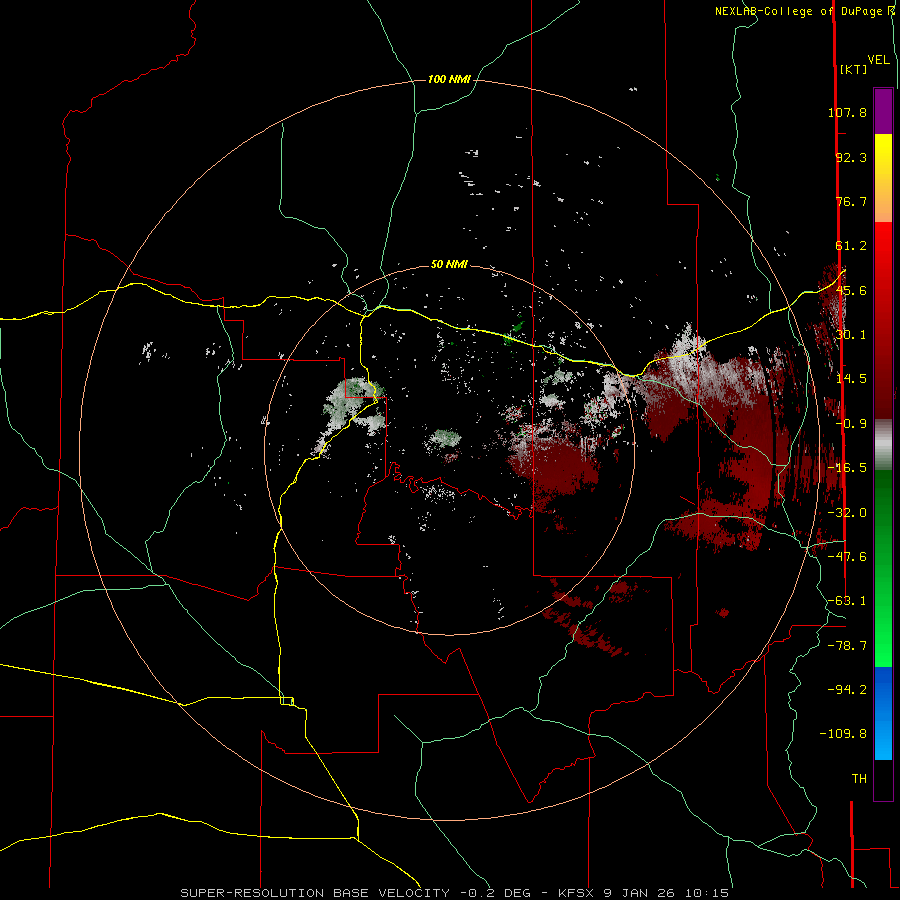This screenshot has width=900, height=900.
Task: Click the bright red segment of the color bar
Action: [x=883, y=253]
